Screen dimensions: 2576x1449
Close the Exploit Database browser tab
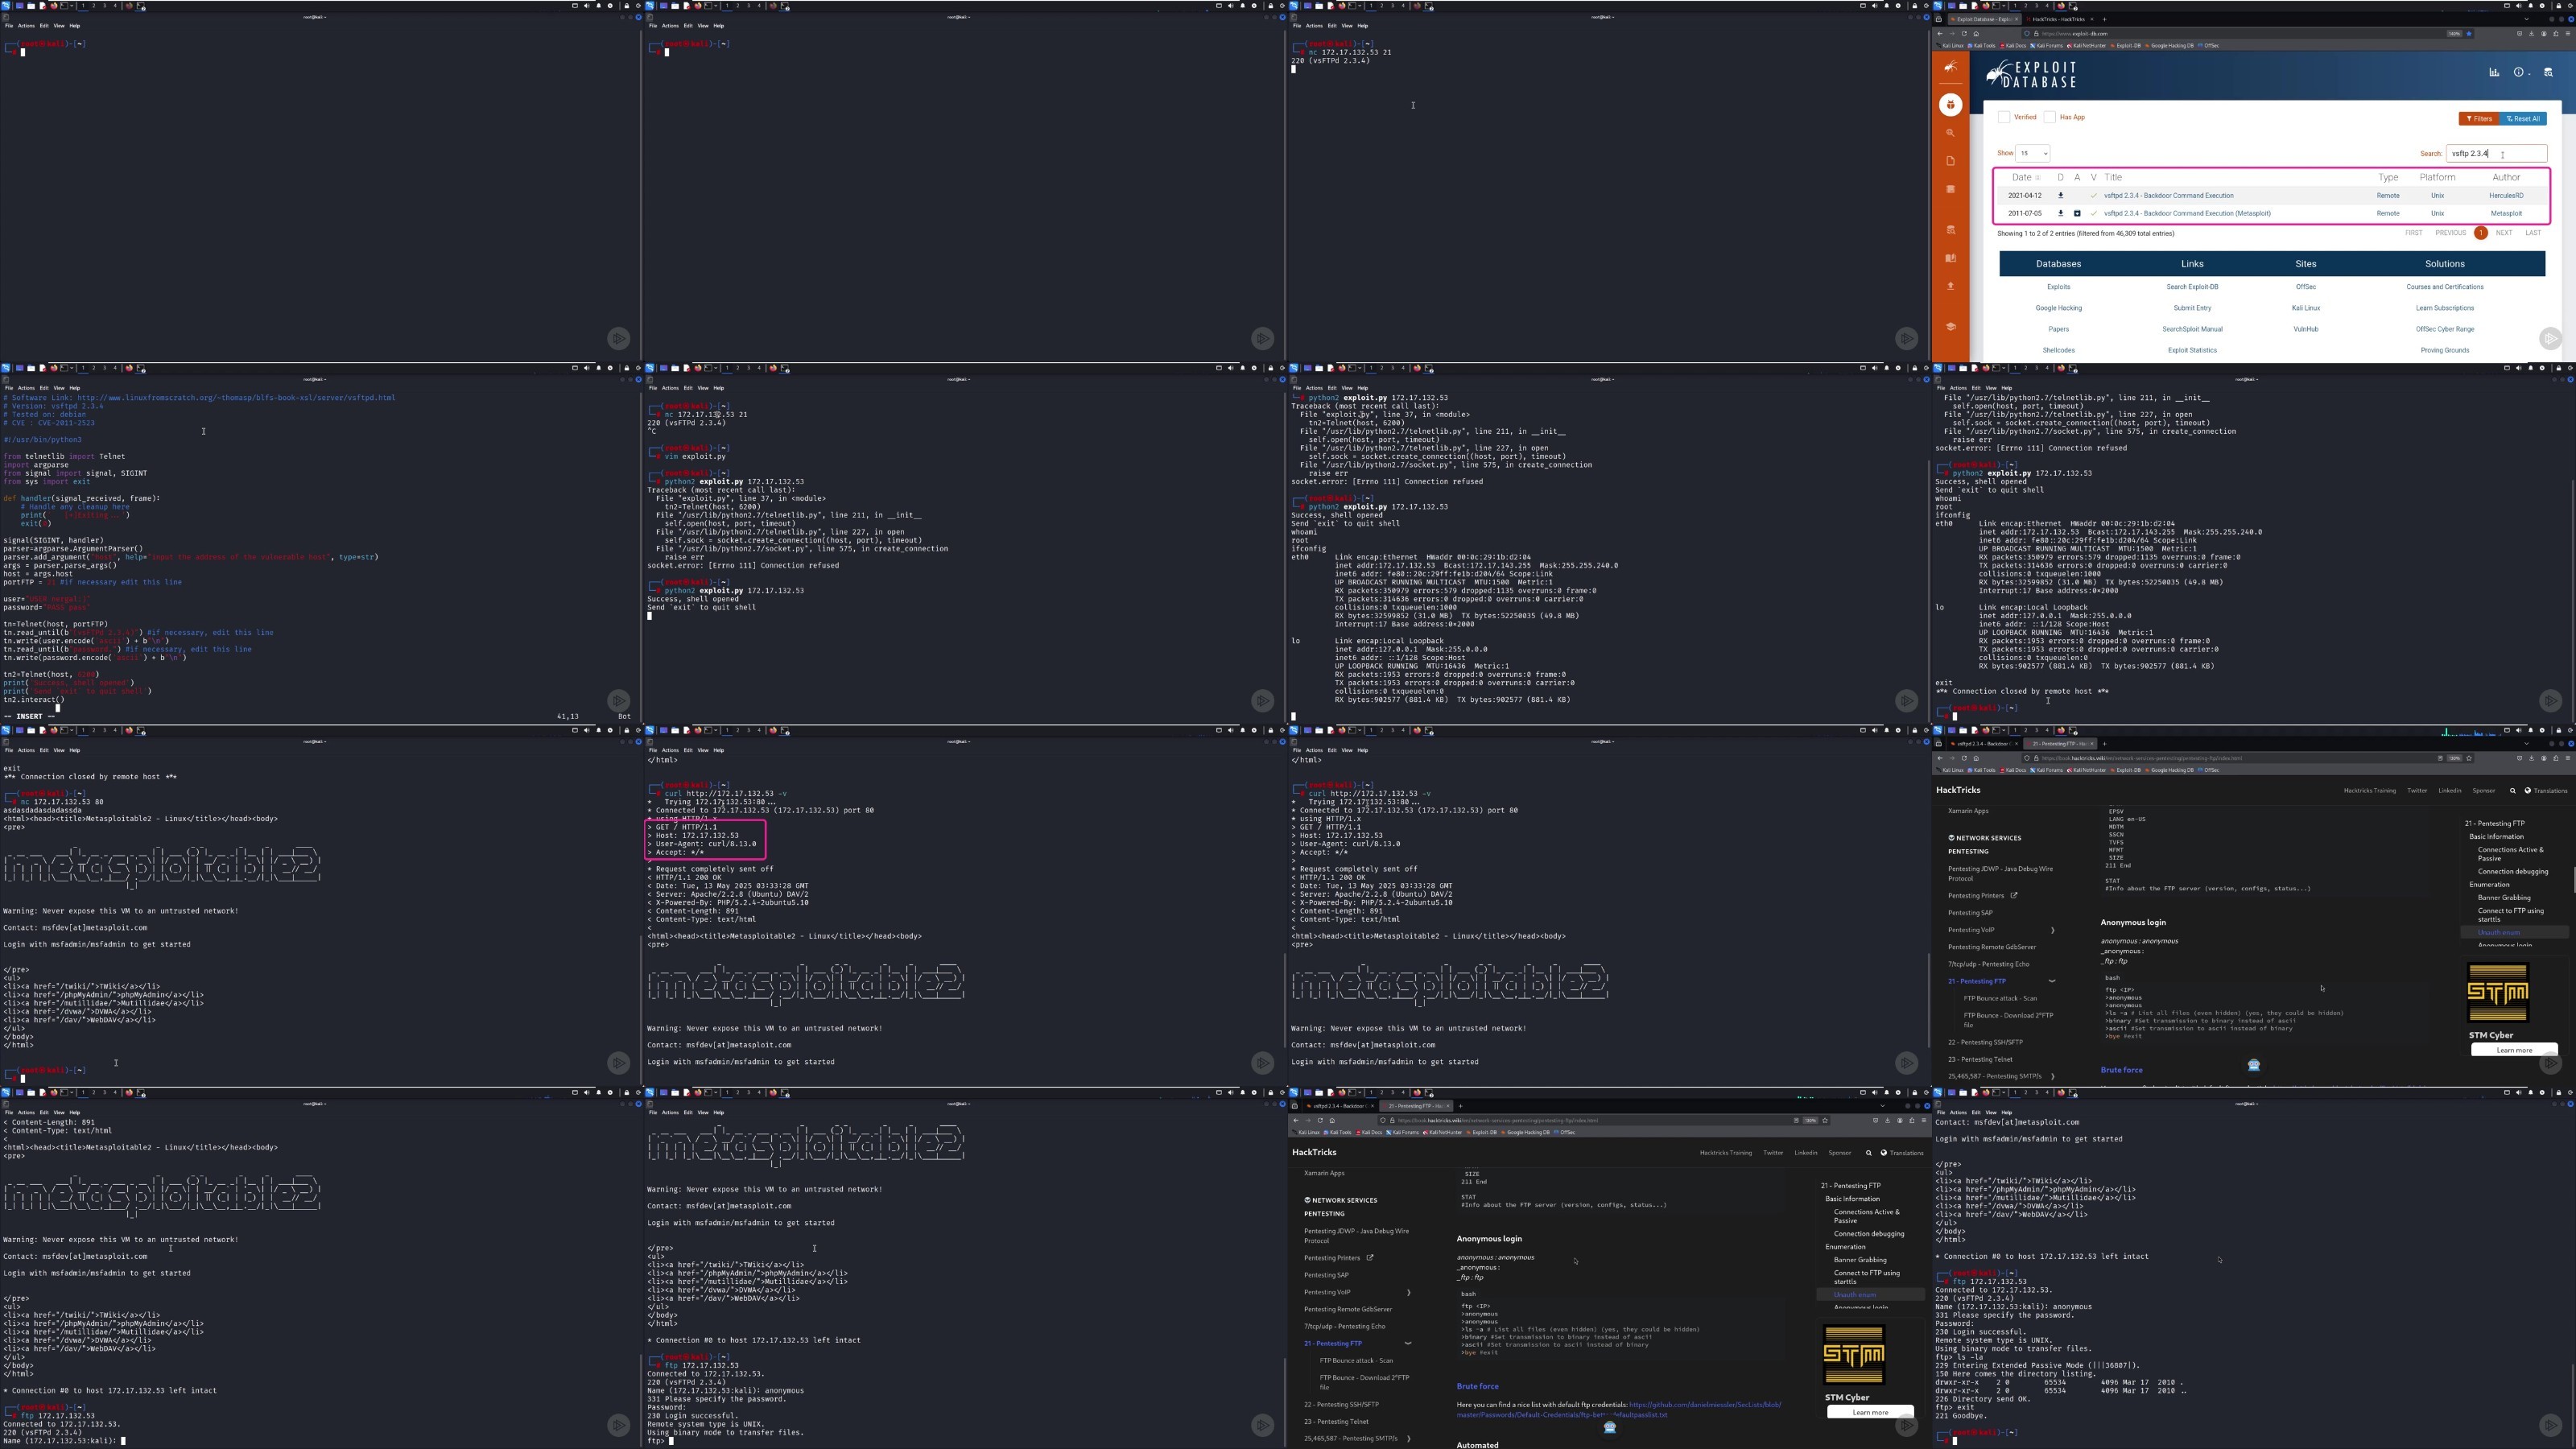(x=2016, y=19)
